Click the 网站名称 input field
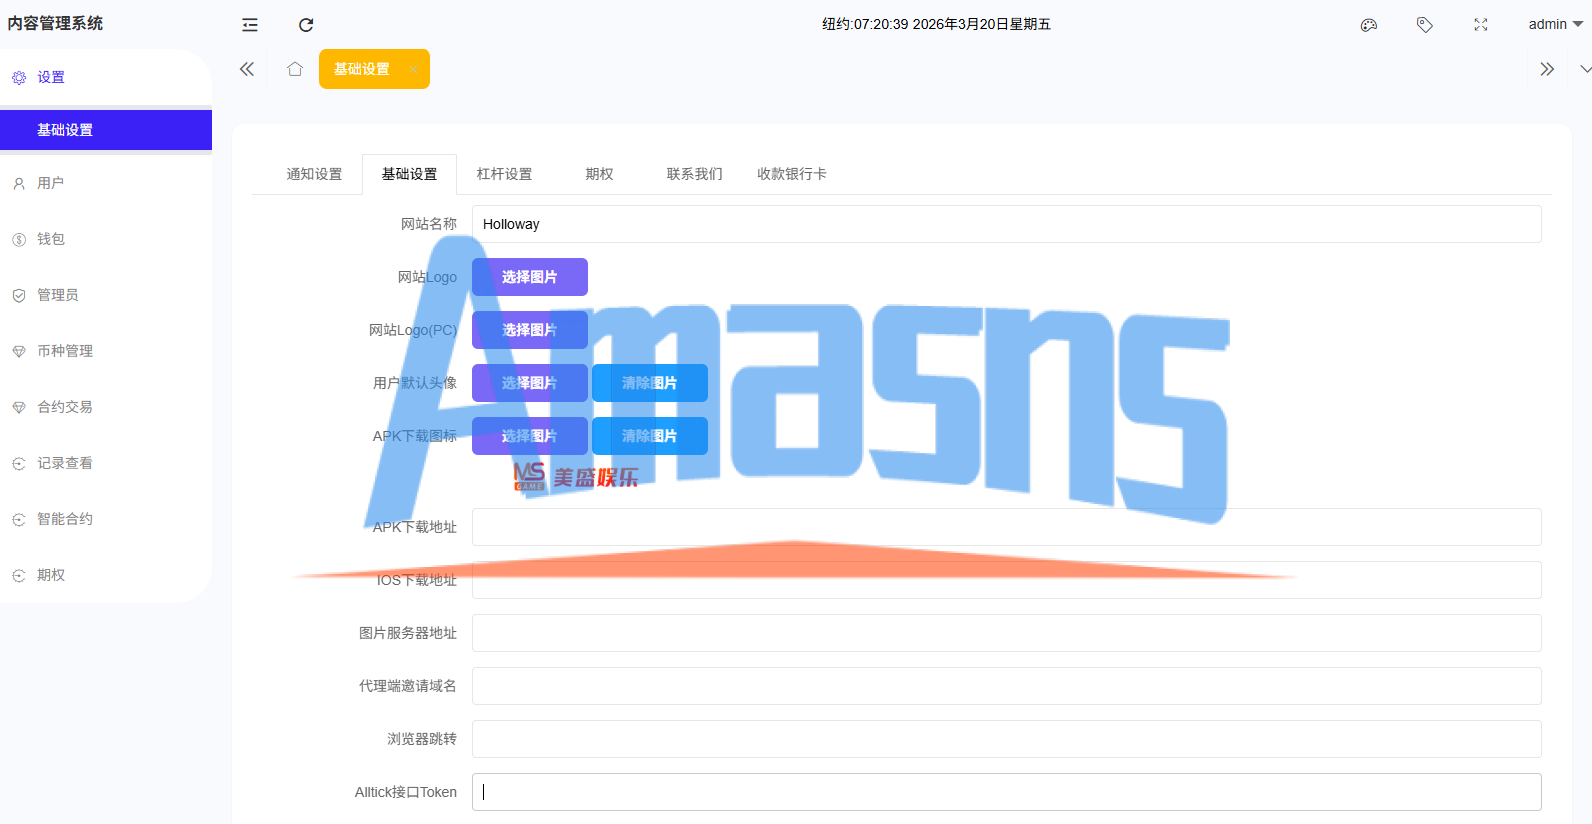Image resolution: width=1592 pixels, height=824 pixels. tap(1006, 224)
